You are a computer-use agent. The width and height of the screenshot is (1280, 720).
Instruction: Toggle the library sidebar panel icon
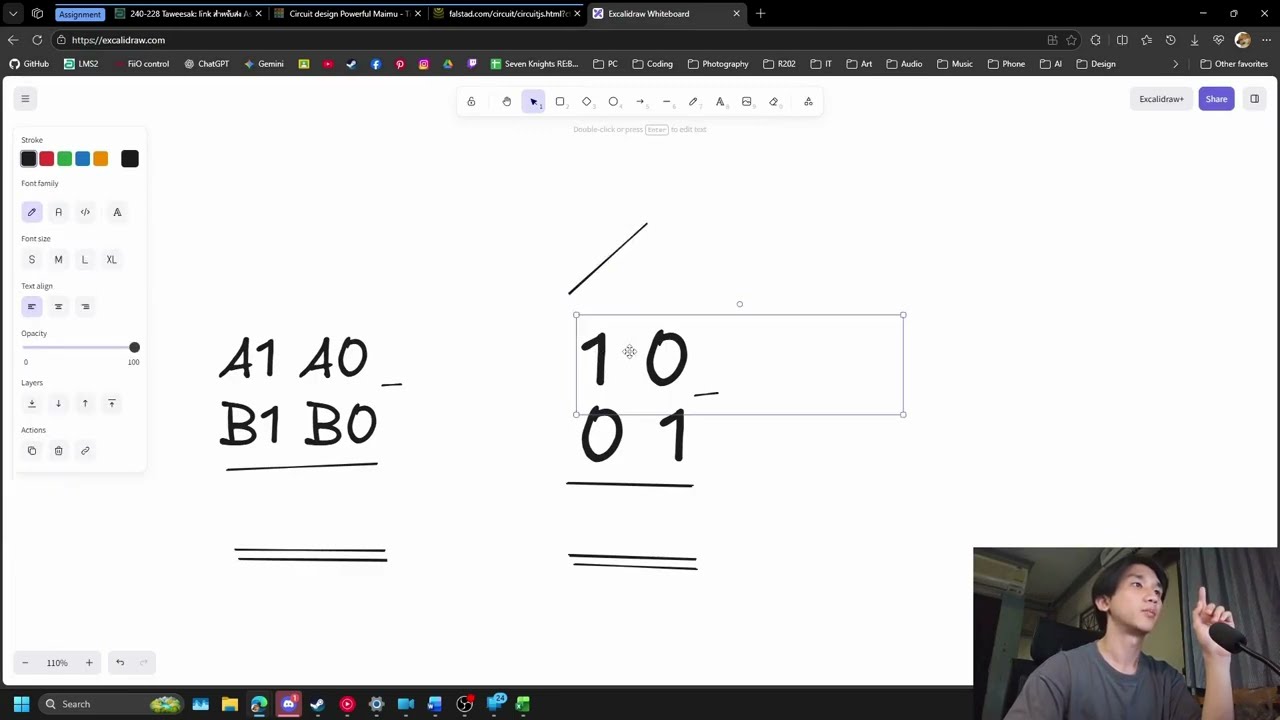pyautogui.click(x=1254, y=99)
